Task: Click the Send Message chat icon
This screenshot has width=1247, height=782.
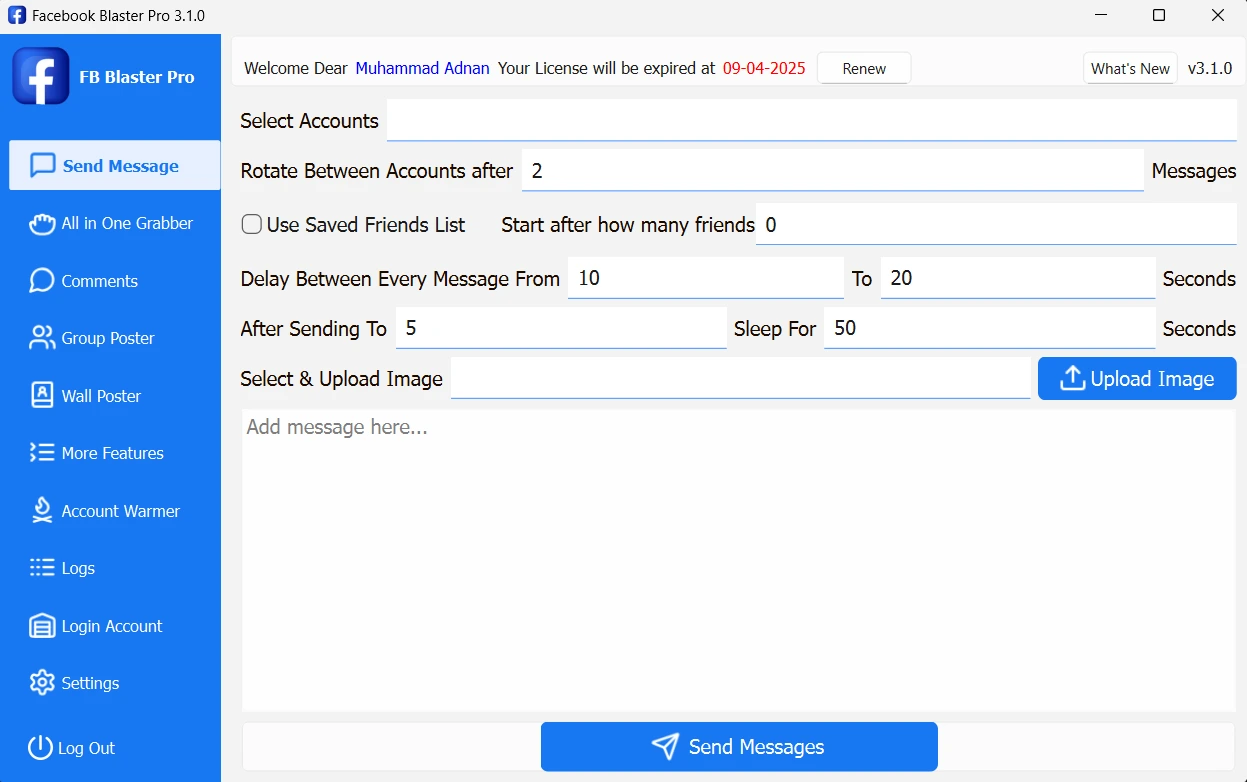Action: tap(42, 166)
